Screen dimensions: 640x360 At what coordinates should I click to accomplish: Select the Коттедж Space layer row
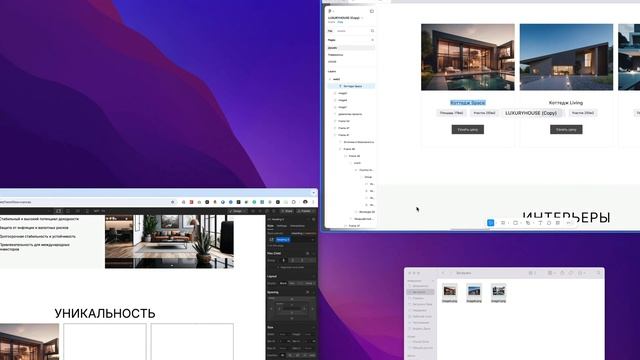351,86
